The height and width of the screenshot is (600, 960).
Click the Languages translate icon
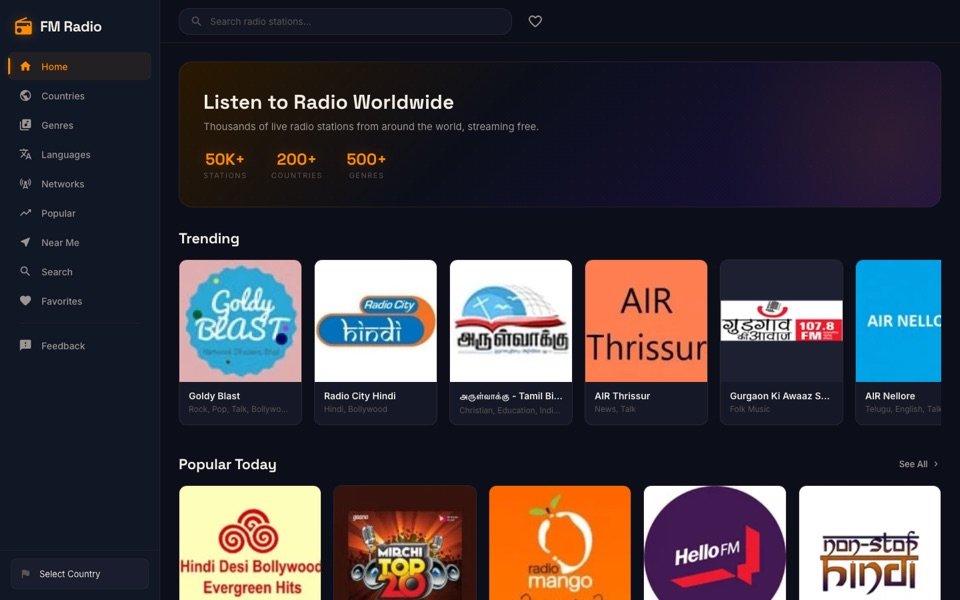(x=25, y=154)
